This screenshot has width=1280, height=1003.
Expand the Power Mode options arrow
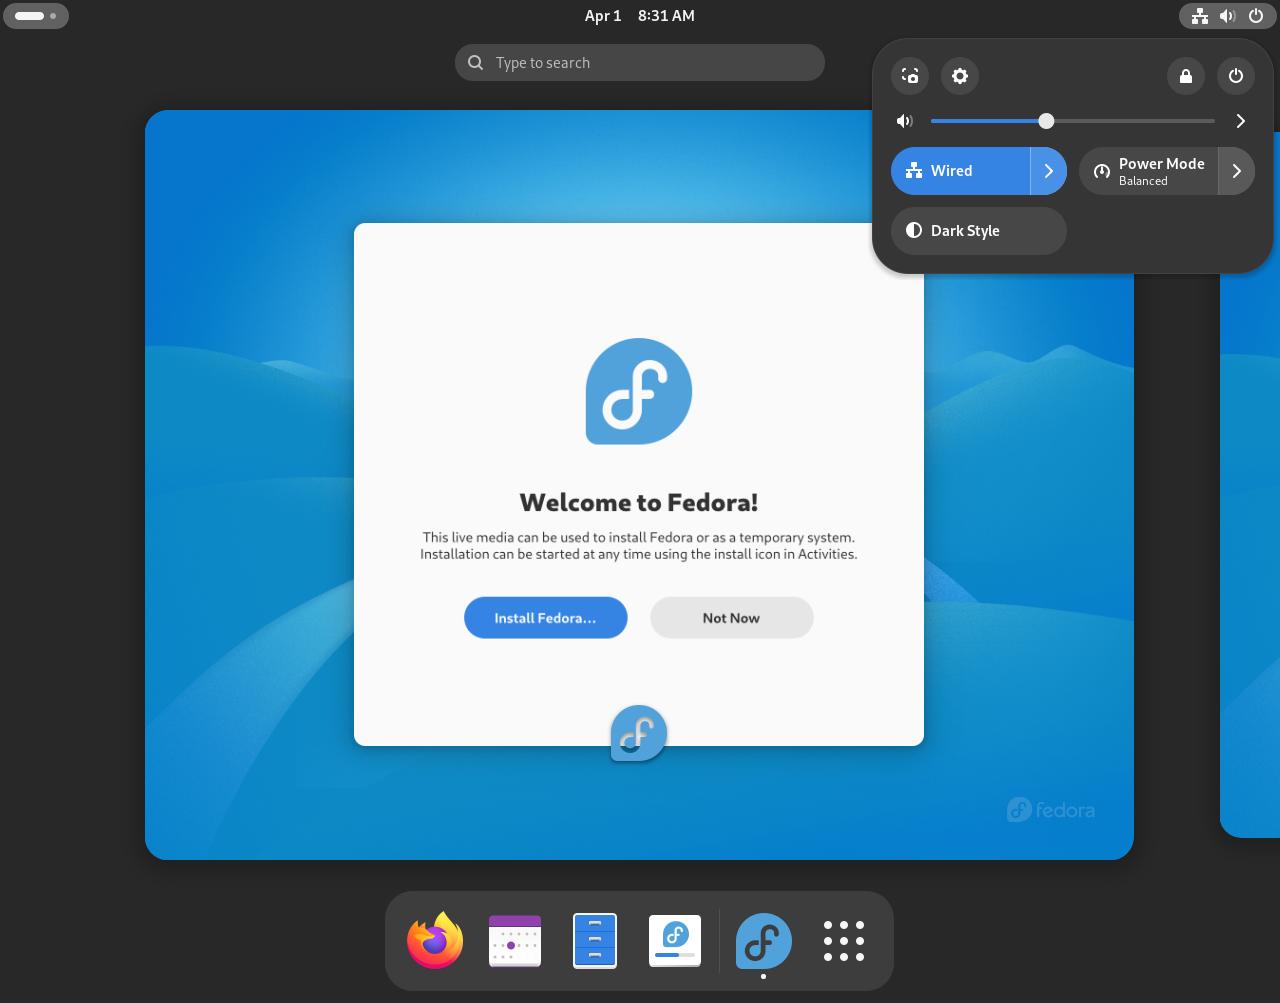pyautogui.click(x=1237, y=171)
